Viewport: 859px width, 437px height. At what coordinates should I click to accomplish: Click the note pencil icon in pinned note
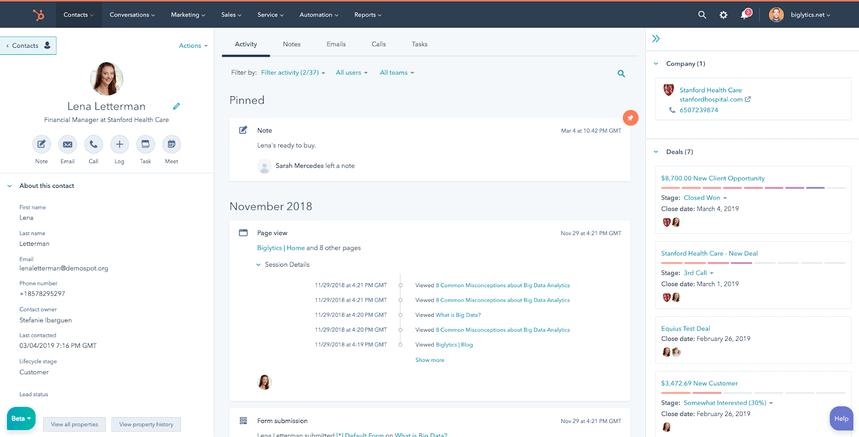pos(243,130)
